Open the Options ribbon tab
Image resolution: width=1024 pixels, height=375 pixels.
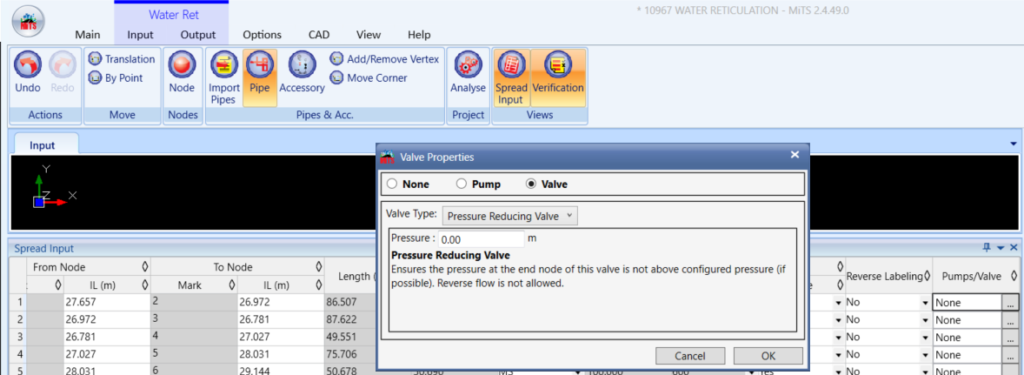(x=262, y=35)
